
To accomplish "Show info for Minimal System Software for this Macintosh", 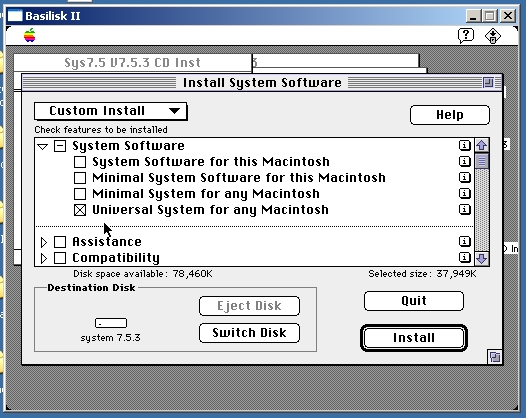I will point(465,177).
